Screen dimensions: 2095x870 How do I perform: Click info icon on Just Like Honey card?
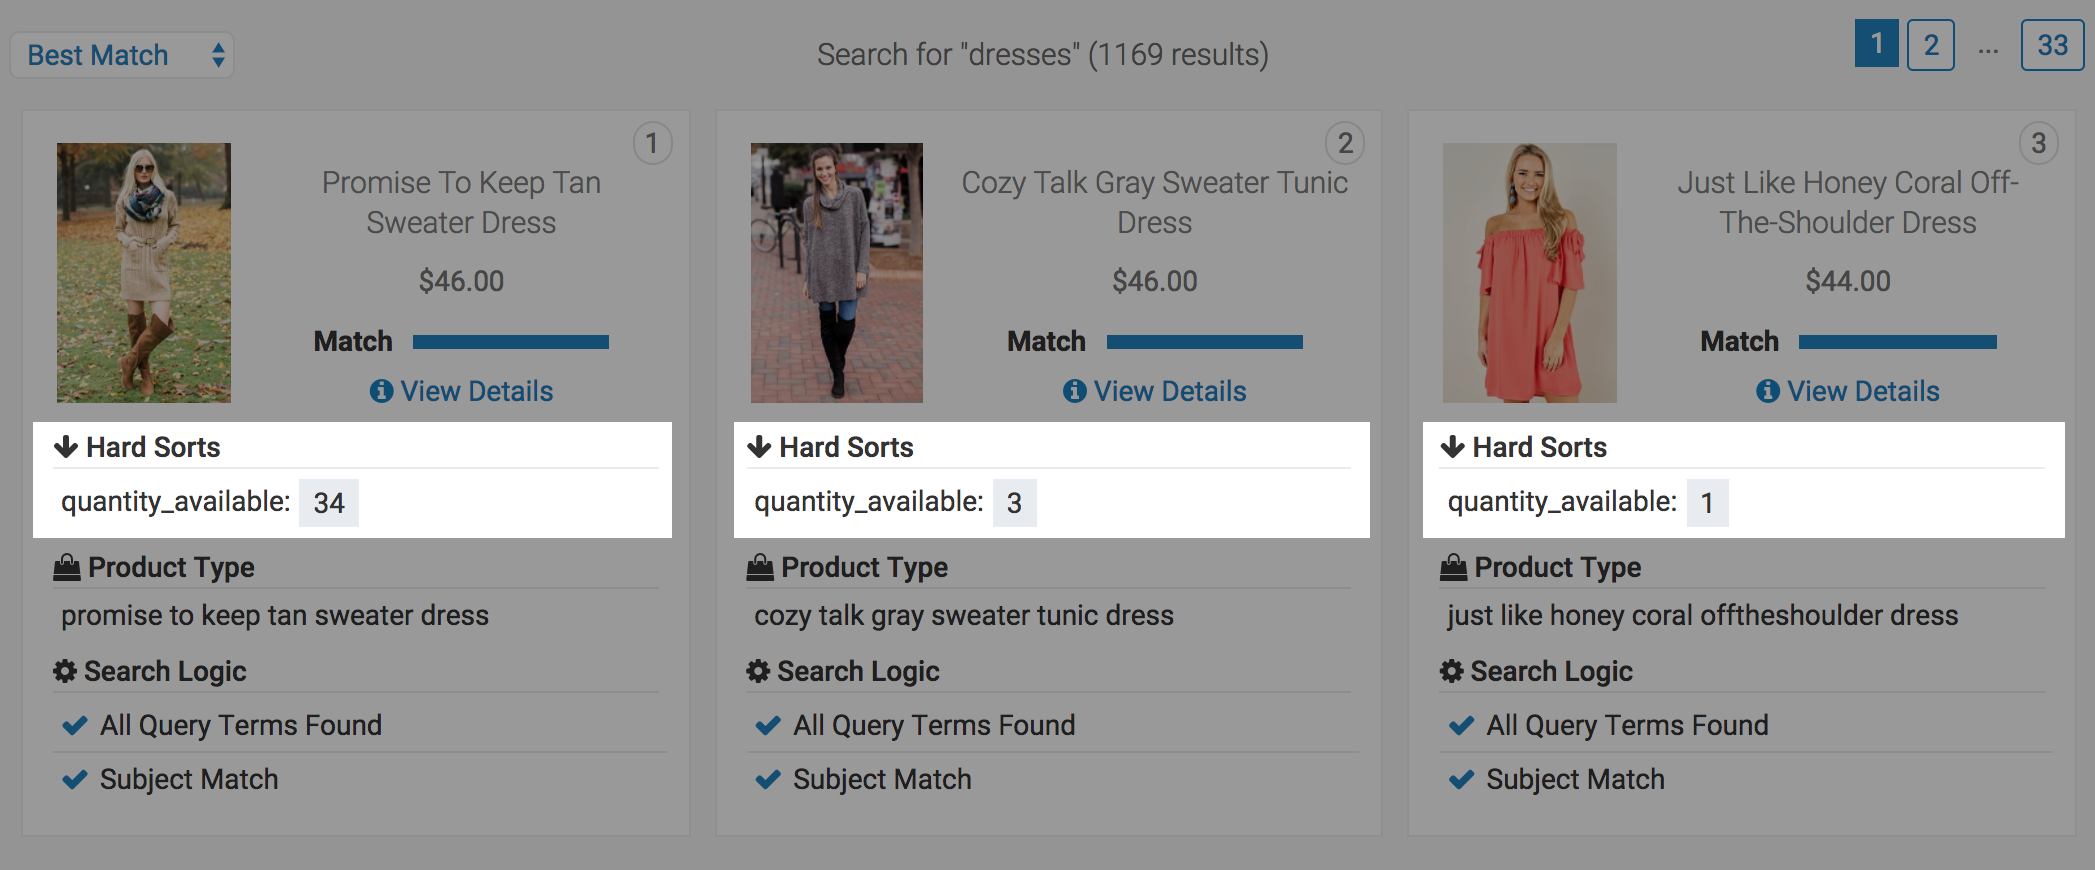[1767, 391]
